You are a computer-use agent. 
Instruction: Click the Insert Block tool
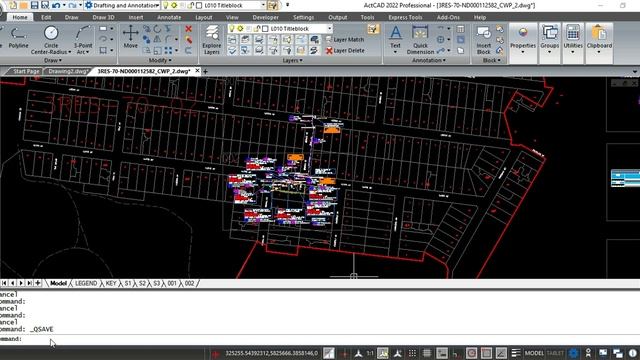coord(484,40)
